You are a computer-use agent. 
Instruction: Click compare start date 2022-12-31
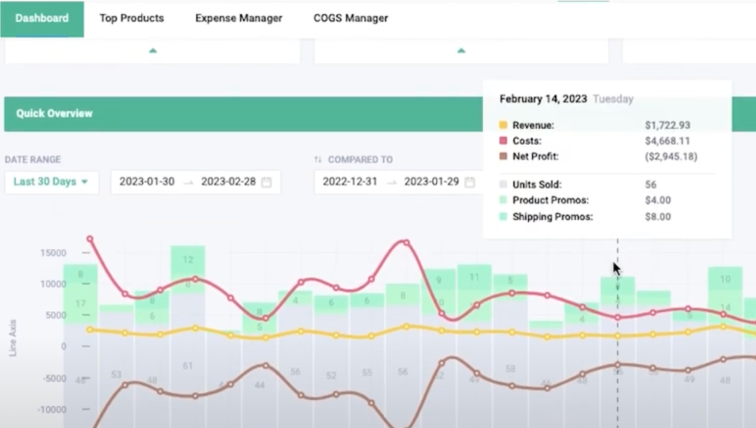point(350,182)
